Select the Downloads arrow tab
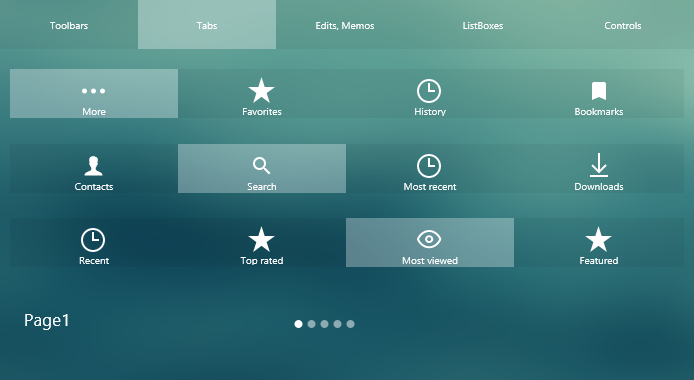 [599, 168]
